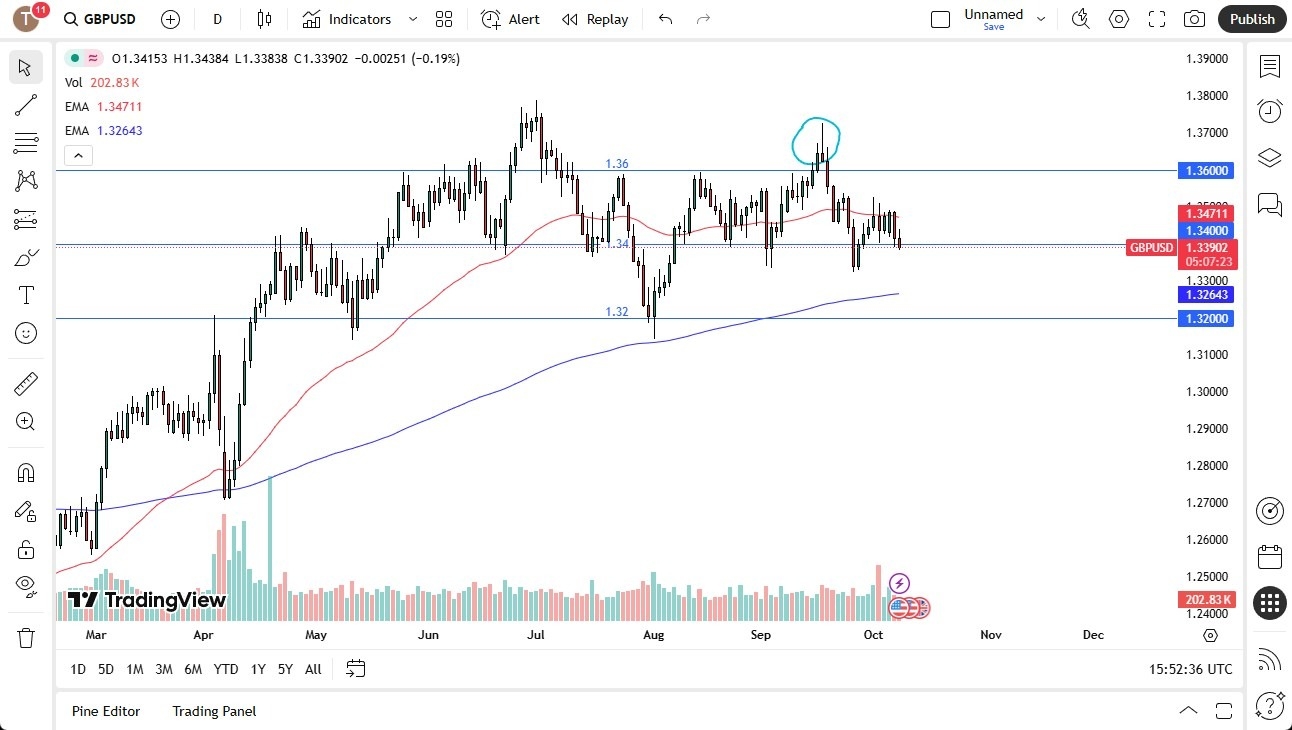Toggle magnet mode in the left toolbar

[26, 471]
